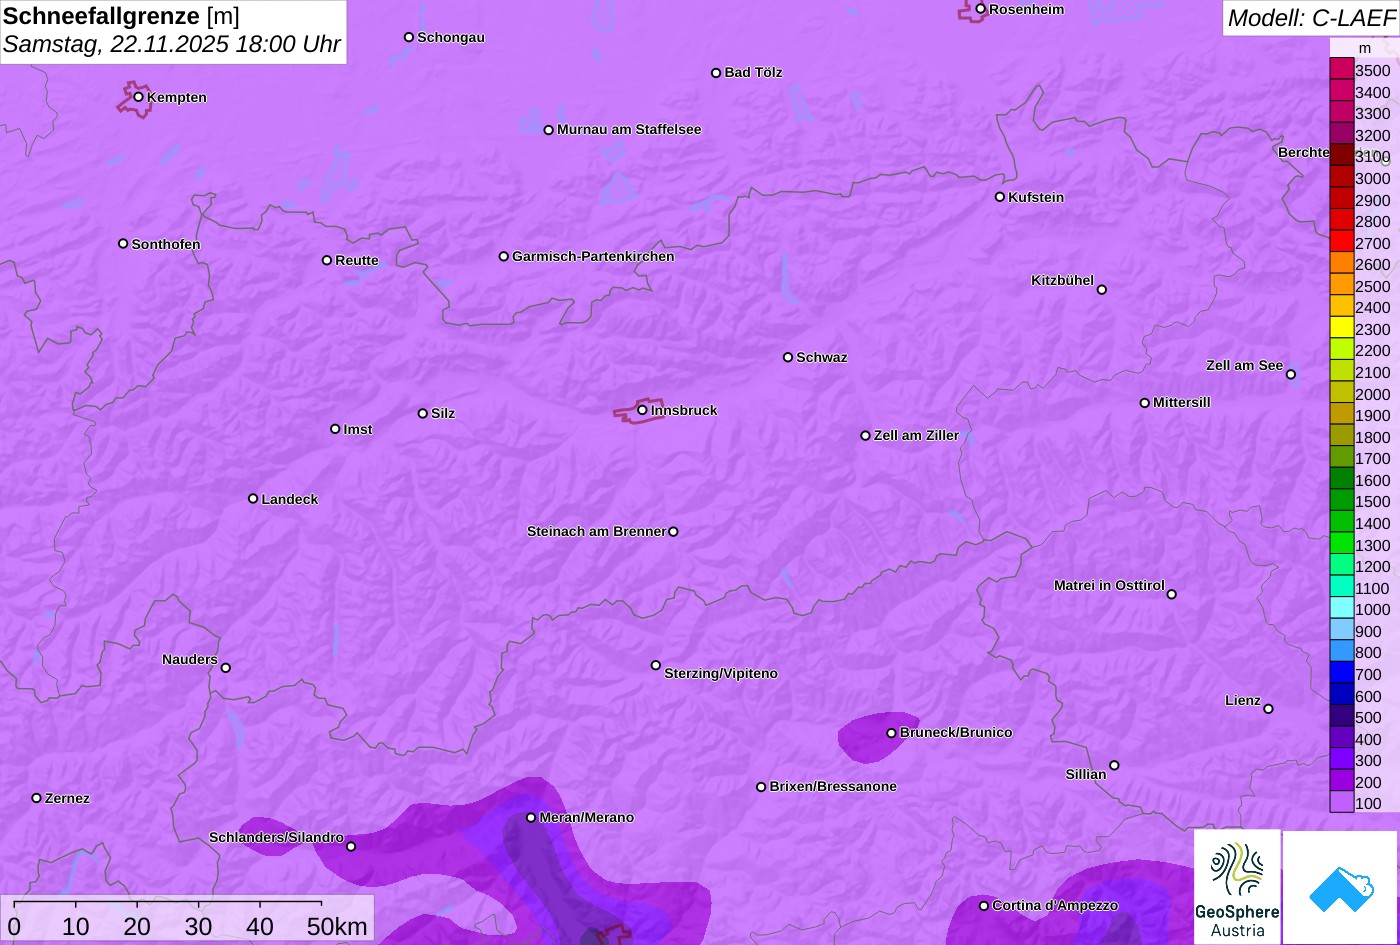The height and width of the screenshot is (945, 1400).
Task: Click the blue cloud app logo
Action: click(1340, 887)
